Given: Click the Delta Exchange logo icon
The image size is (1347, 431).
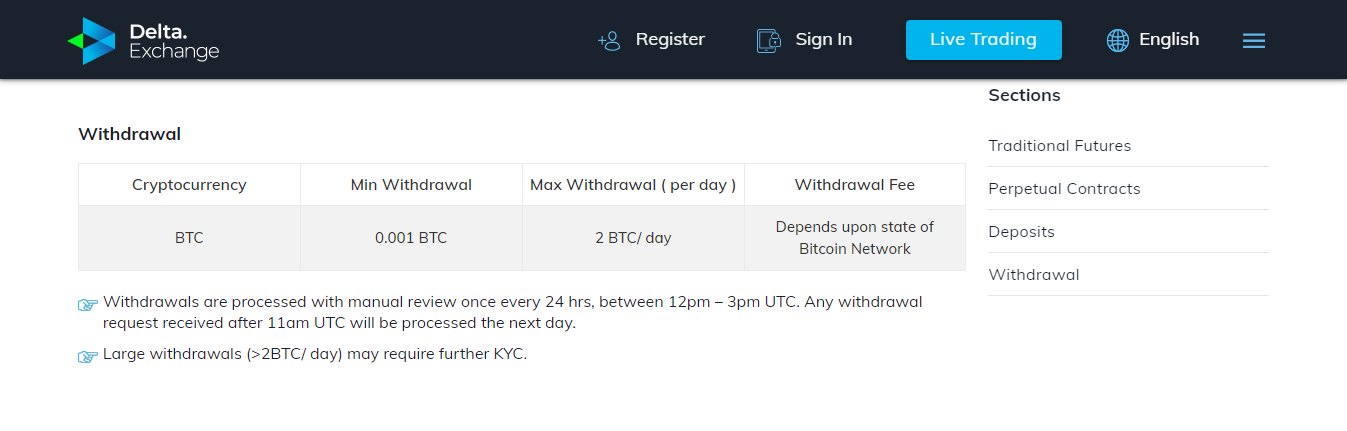Looking at the screenshot, I should [91, 40].
